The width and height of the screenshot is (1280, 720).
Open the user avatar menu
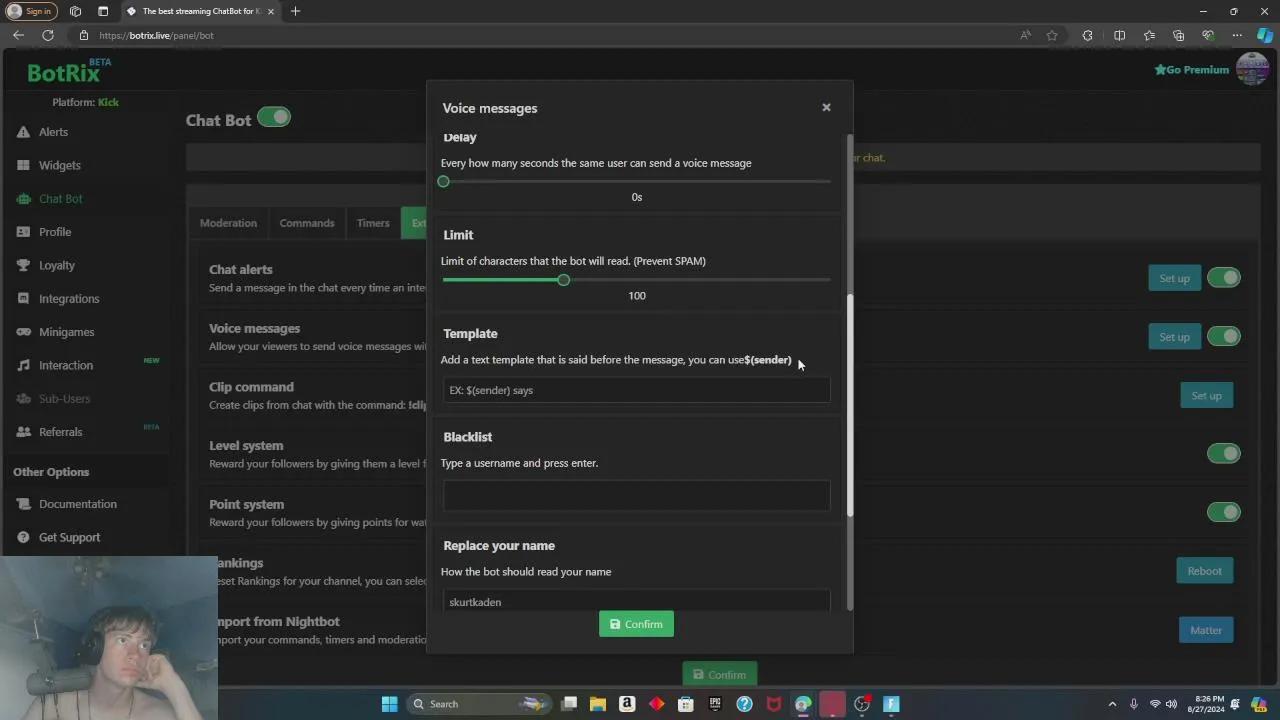(1252, 69)
